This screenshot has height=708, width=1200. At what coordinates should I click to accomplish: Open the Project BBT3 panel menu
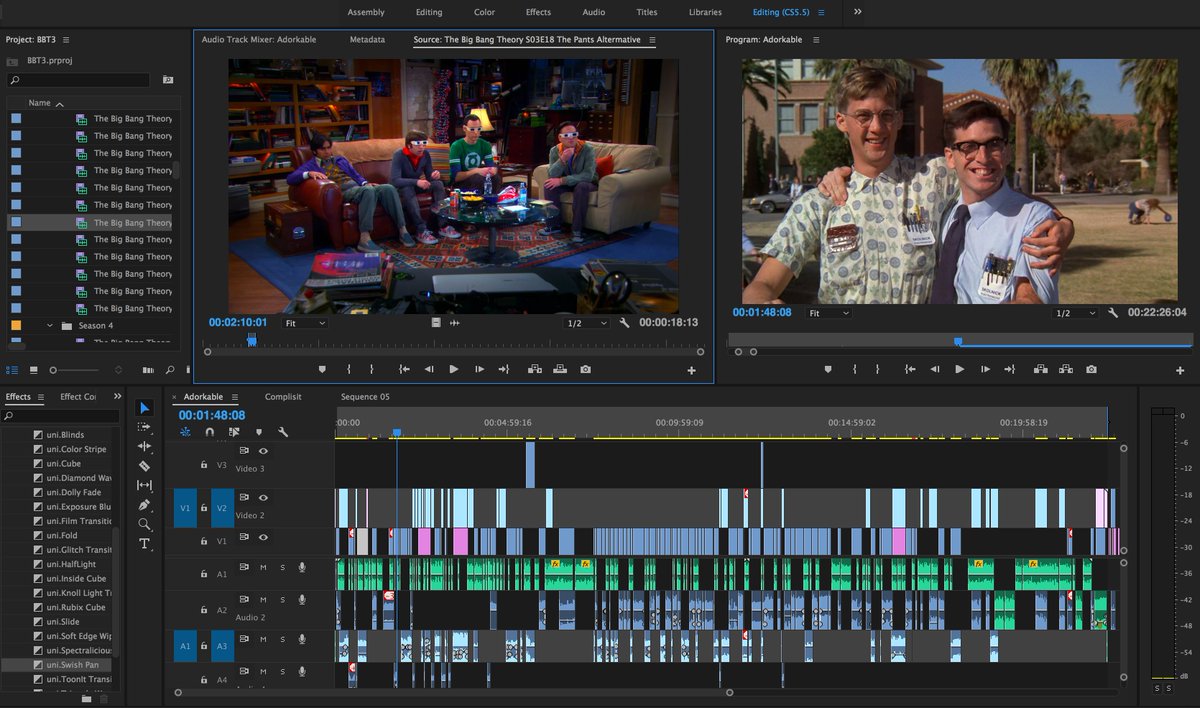(66, 40)
